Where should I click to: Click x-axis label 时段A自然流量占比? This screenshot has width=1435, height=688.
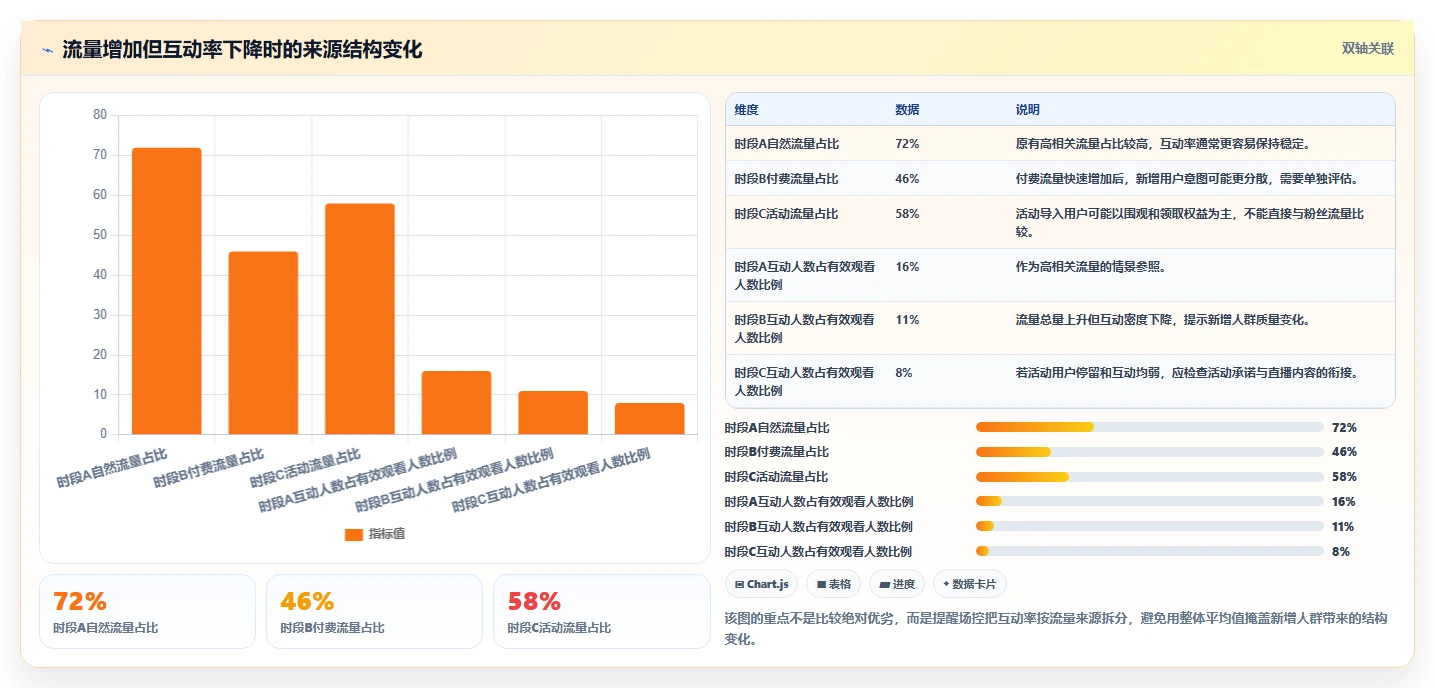(112, 466)
